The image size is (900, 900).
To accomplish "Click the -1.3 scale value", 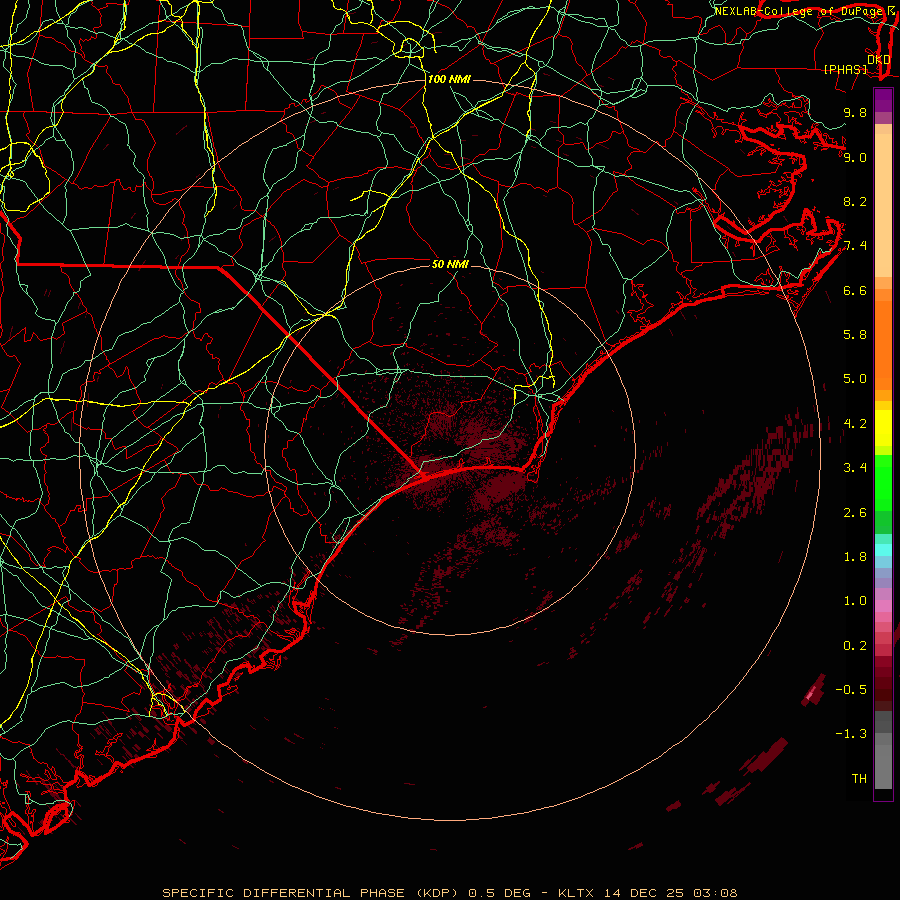I will (x=851, y=734).
